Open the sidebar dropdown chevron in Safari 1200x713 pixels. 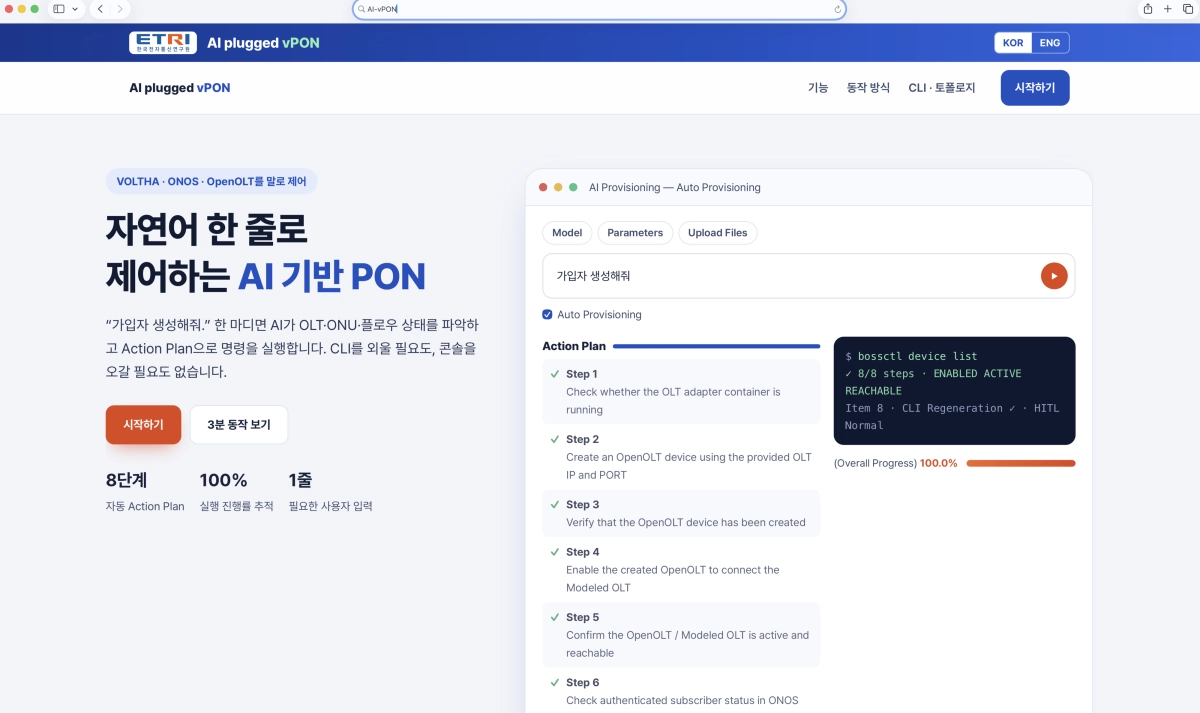point(75,9)
